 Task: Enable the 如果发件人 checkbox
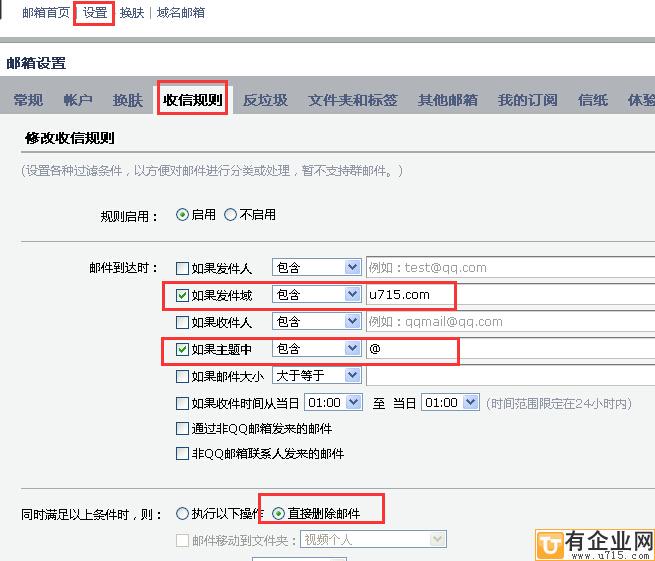(182, 268)
